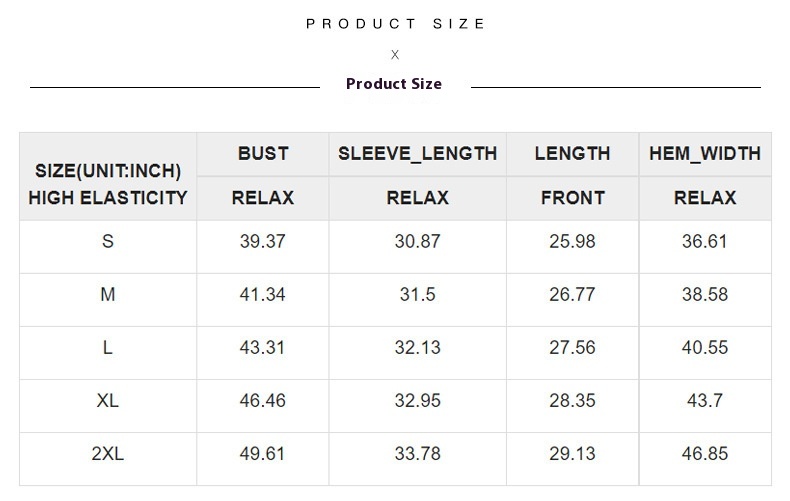790x501 pixels.
Task: Click the bold Product Size subtitle
Action: pos(394,84)
